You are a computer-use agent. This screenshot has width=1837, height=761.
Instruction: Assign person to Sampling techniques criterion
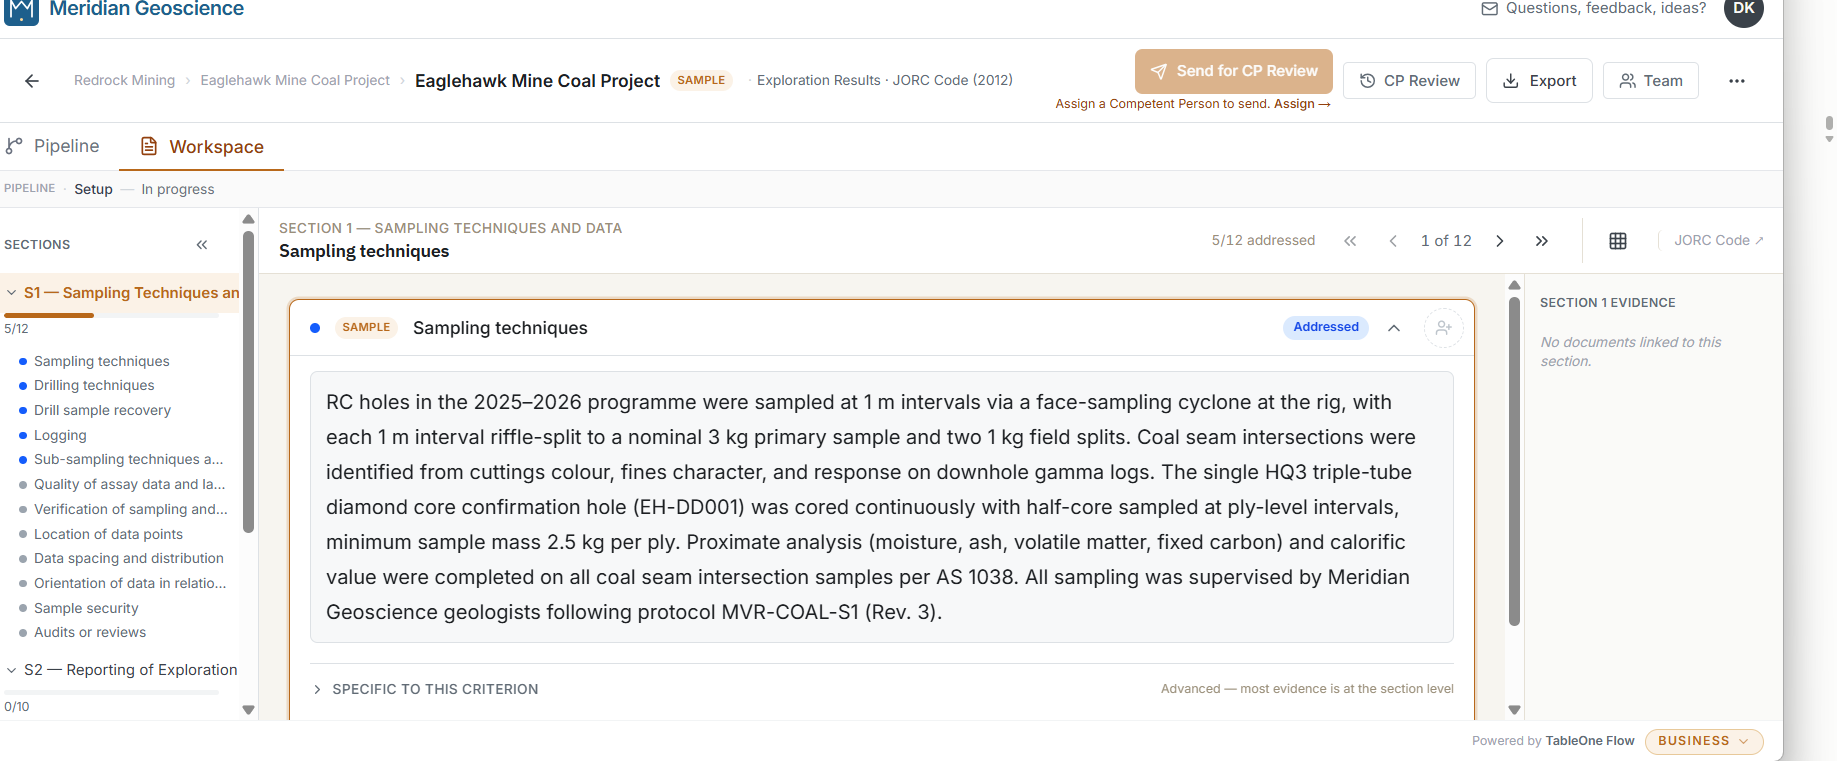(1444, 328)
